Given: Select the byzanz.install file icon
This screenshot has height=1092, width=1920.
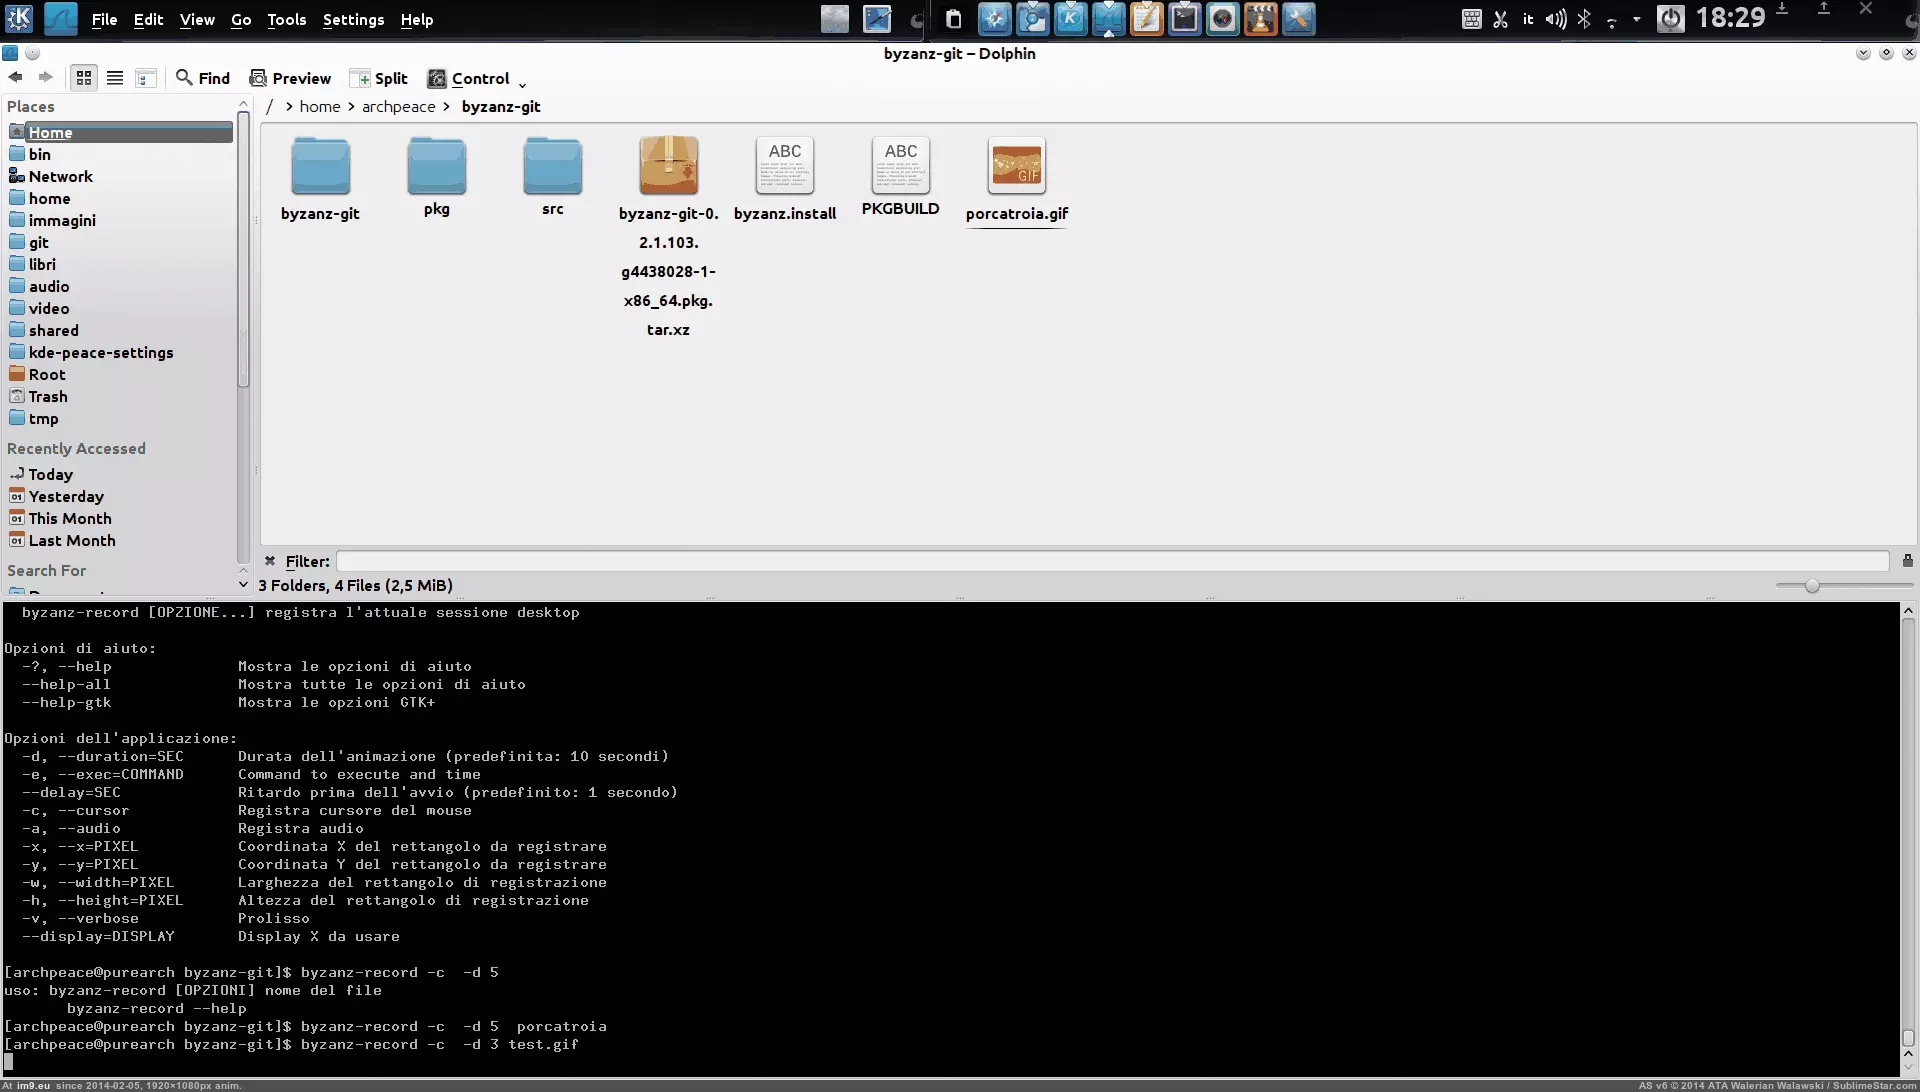Looking at the screenshot, I should [785, 166].
